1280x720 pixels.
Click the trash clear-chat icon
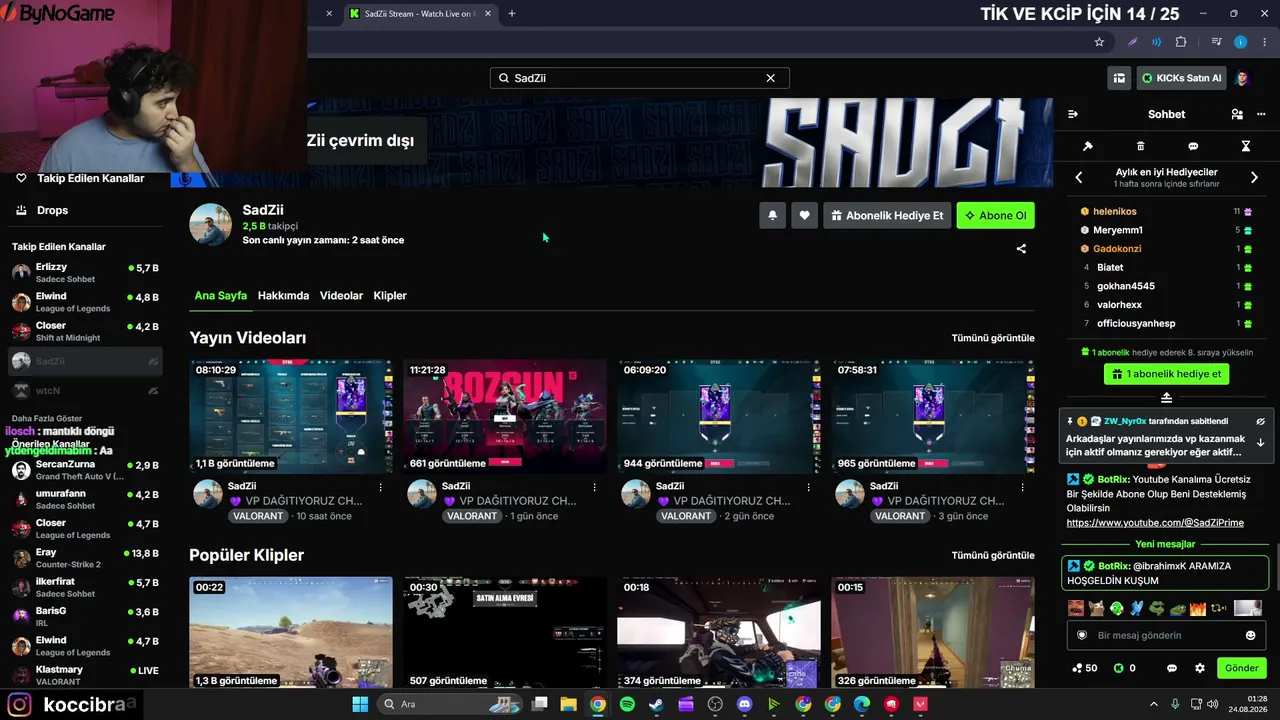coord(1141,146)
